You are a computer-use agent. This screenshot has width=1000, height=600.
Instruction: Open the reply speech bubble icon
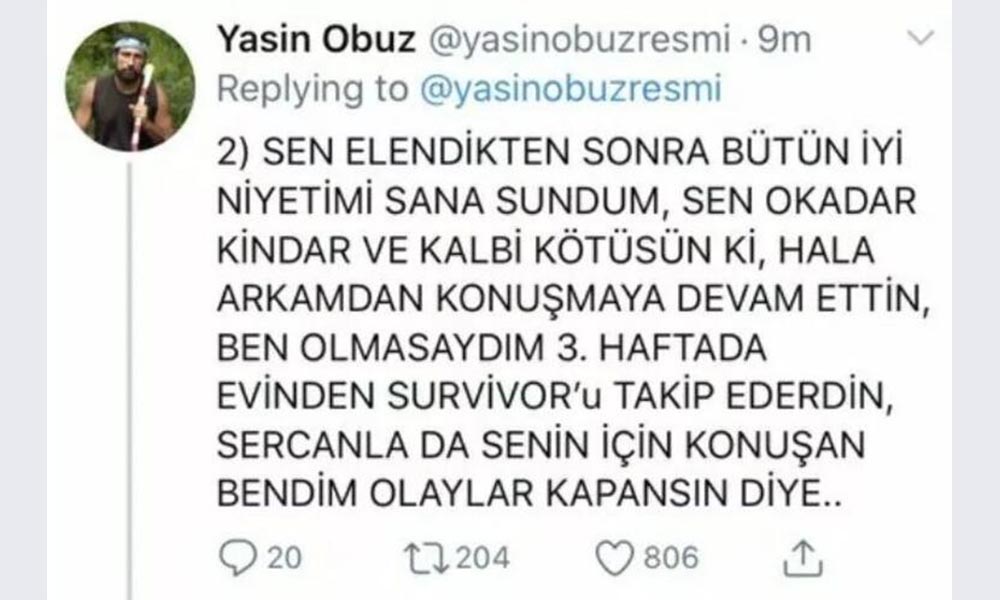[x=237, y=557]
